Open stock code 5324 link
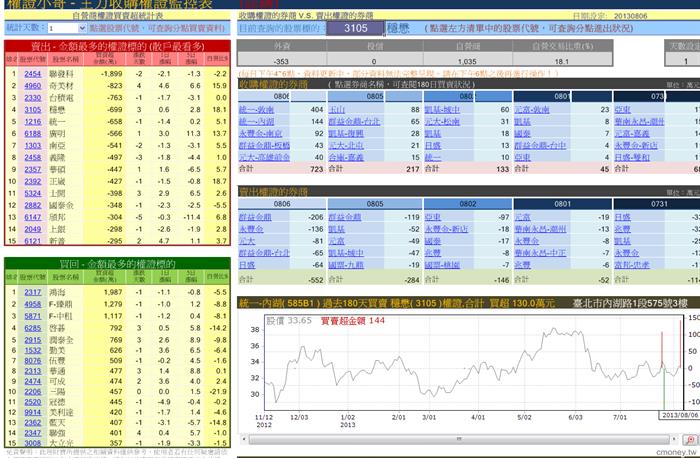700x458 pixels. [x=33, y=193]
